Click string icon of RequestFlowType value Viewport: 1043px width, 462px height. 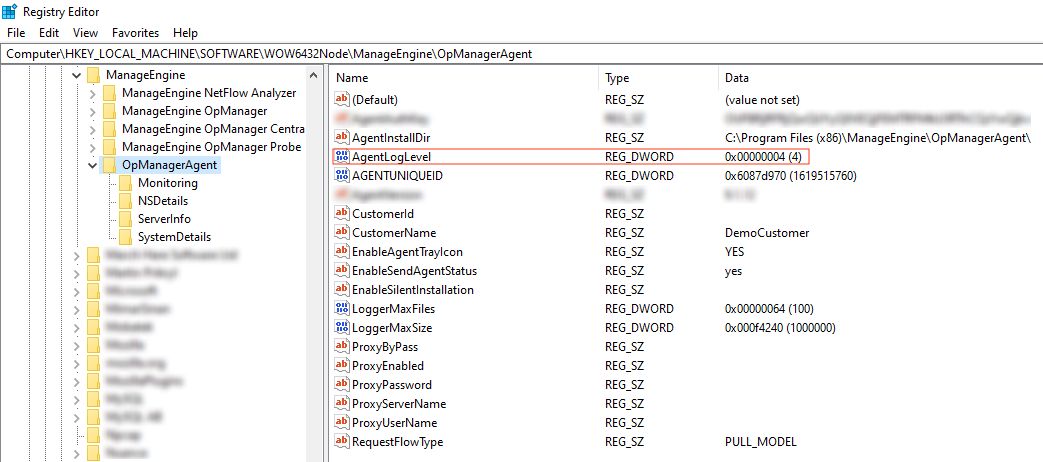342,441
